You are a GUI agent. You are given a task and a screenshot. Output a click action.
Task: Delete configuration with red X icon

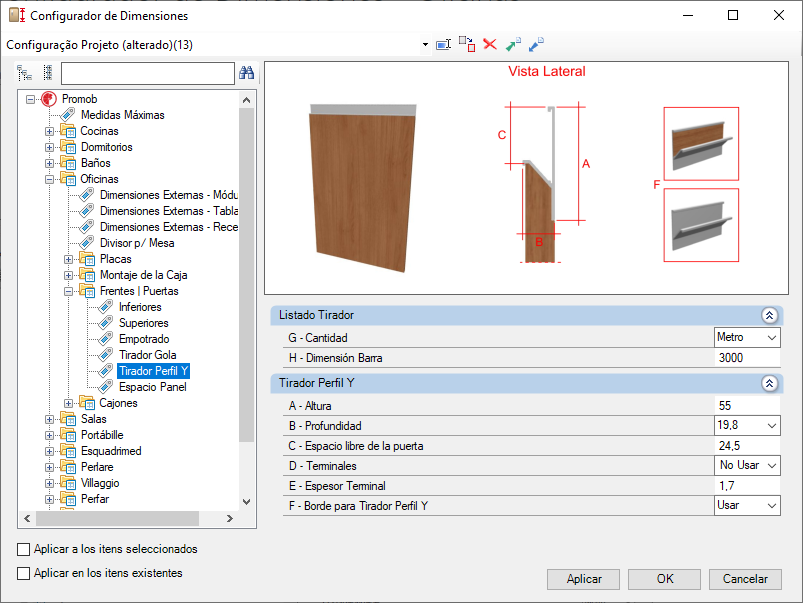(x=490, y=45)
